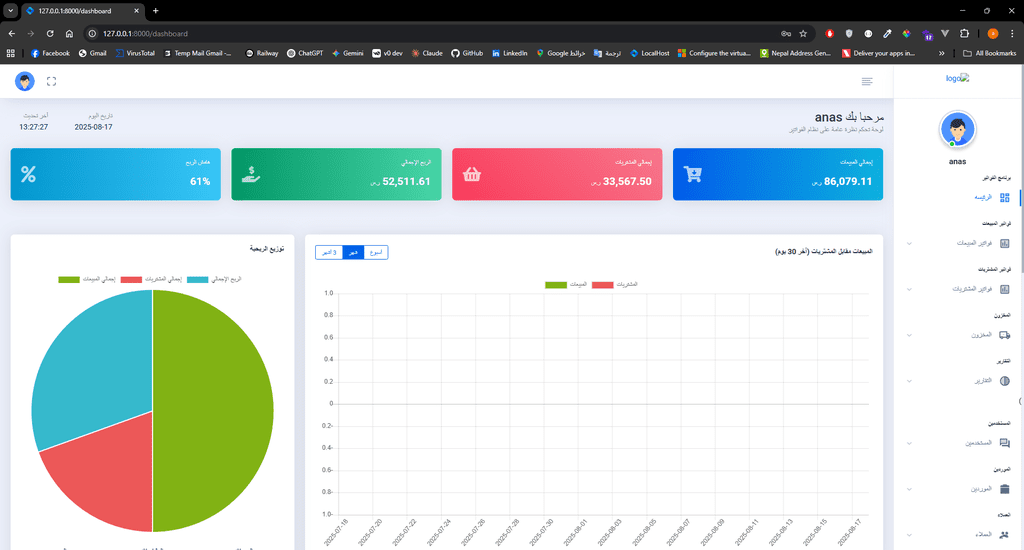
Task: Click the dashboard grid icon الرئيسيه
Action: pos(1004,198)
